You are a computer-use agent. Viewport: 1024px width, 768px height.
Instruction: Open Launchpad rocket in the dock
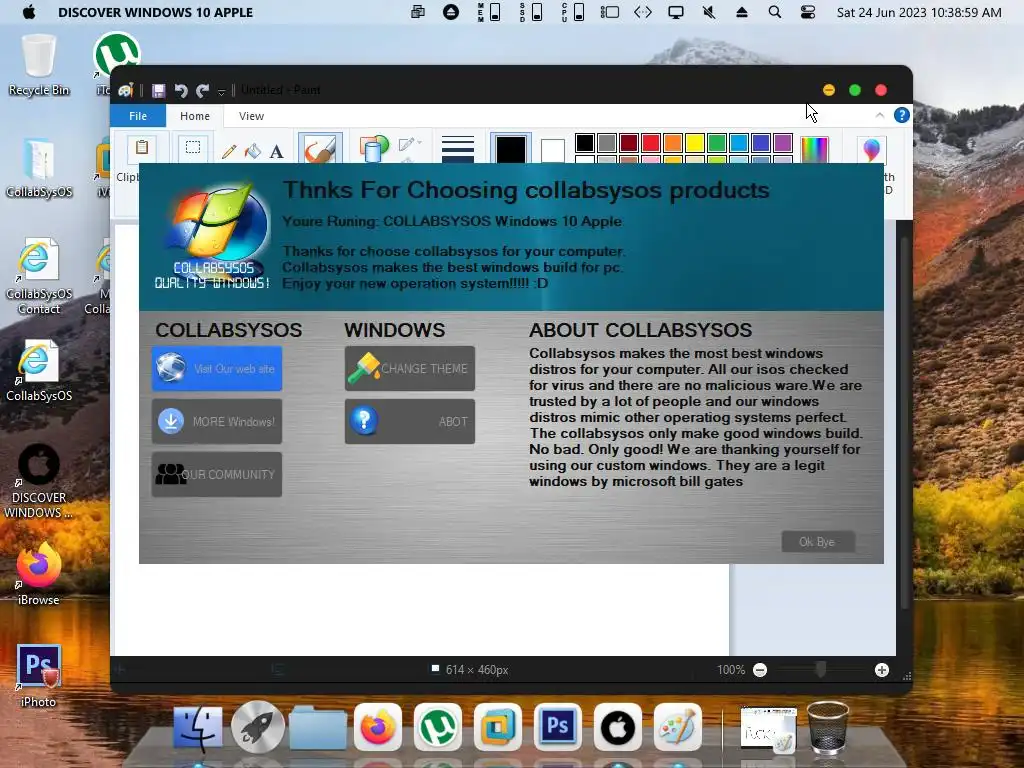(x=257, y=727)
